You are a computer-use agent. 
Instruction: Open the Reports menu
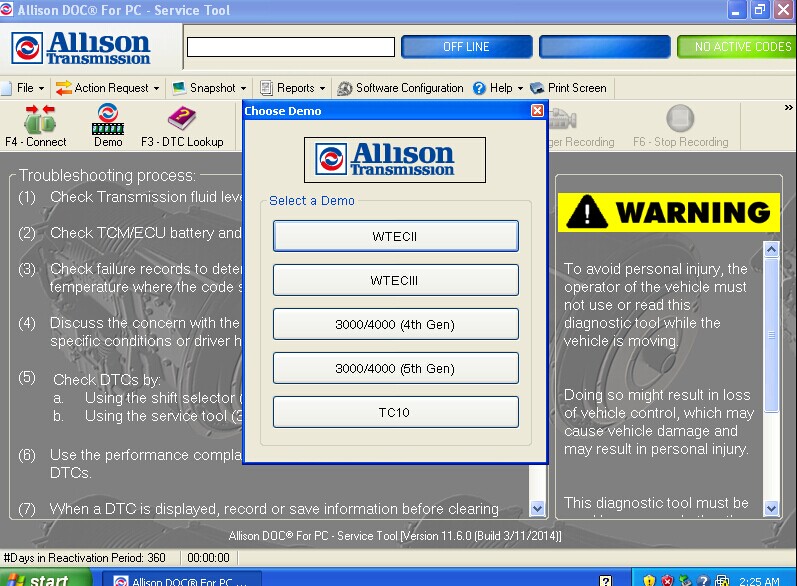(x=293, y=88)
